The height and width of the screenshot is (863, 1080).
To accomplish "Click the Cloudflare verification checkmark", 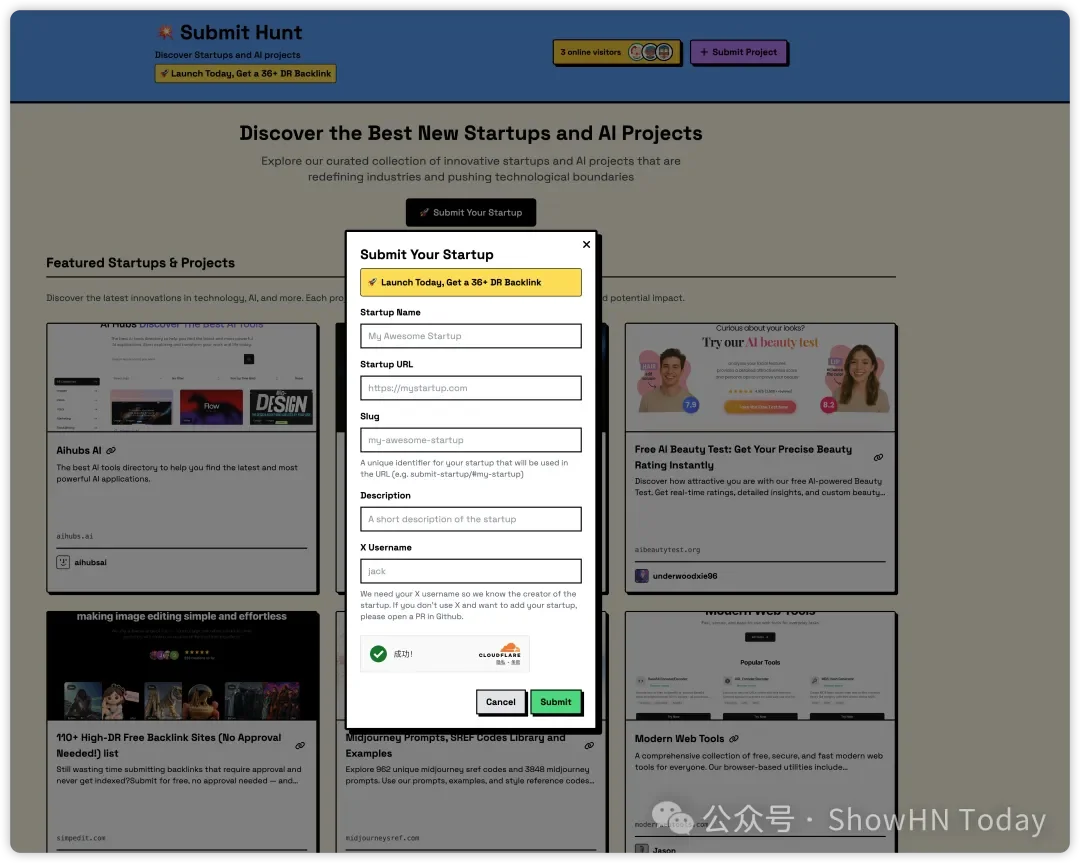I will (x=378, y=653).
